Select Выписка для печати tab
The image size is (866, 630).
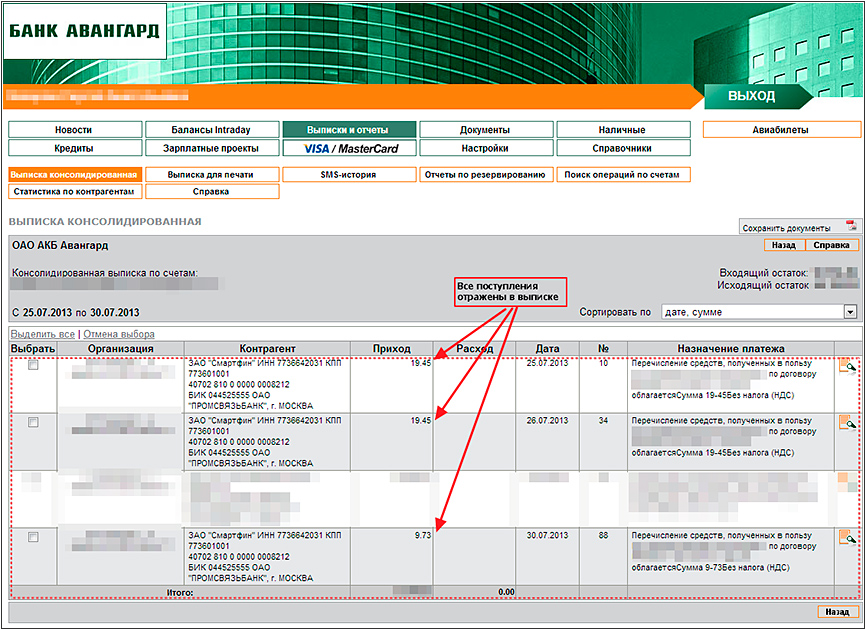click(x=212, y=174)
